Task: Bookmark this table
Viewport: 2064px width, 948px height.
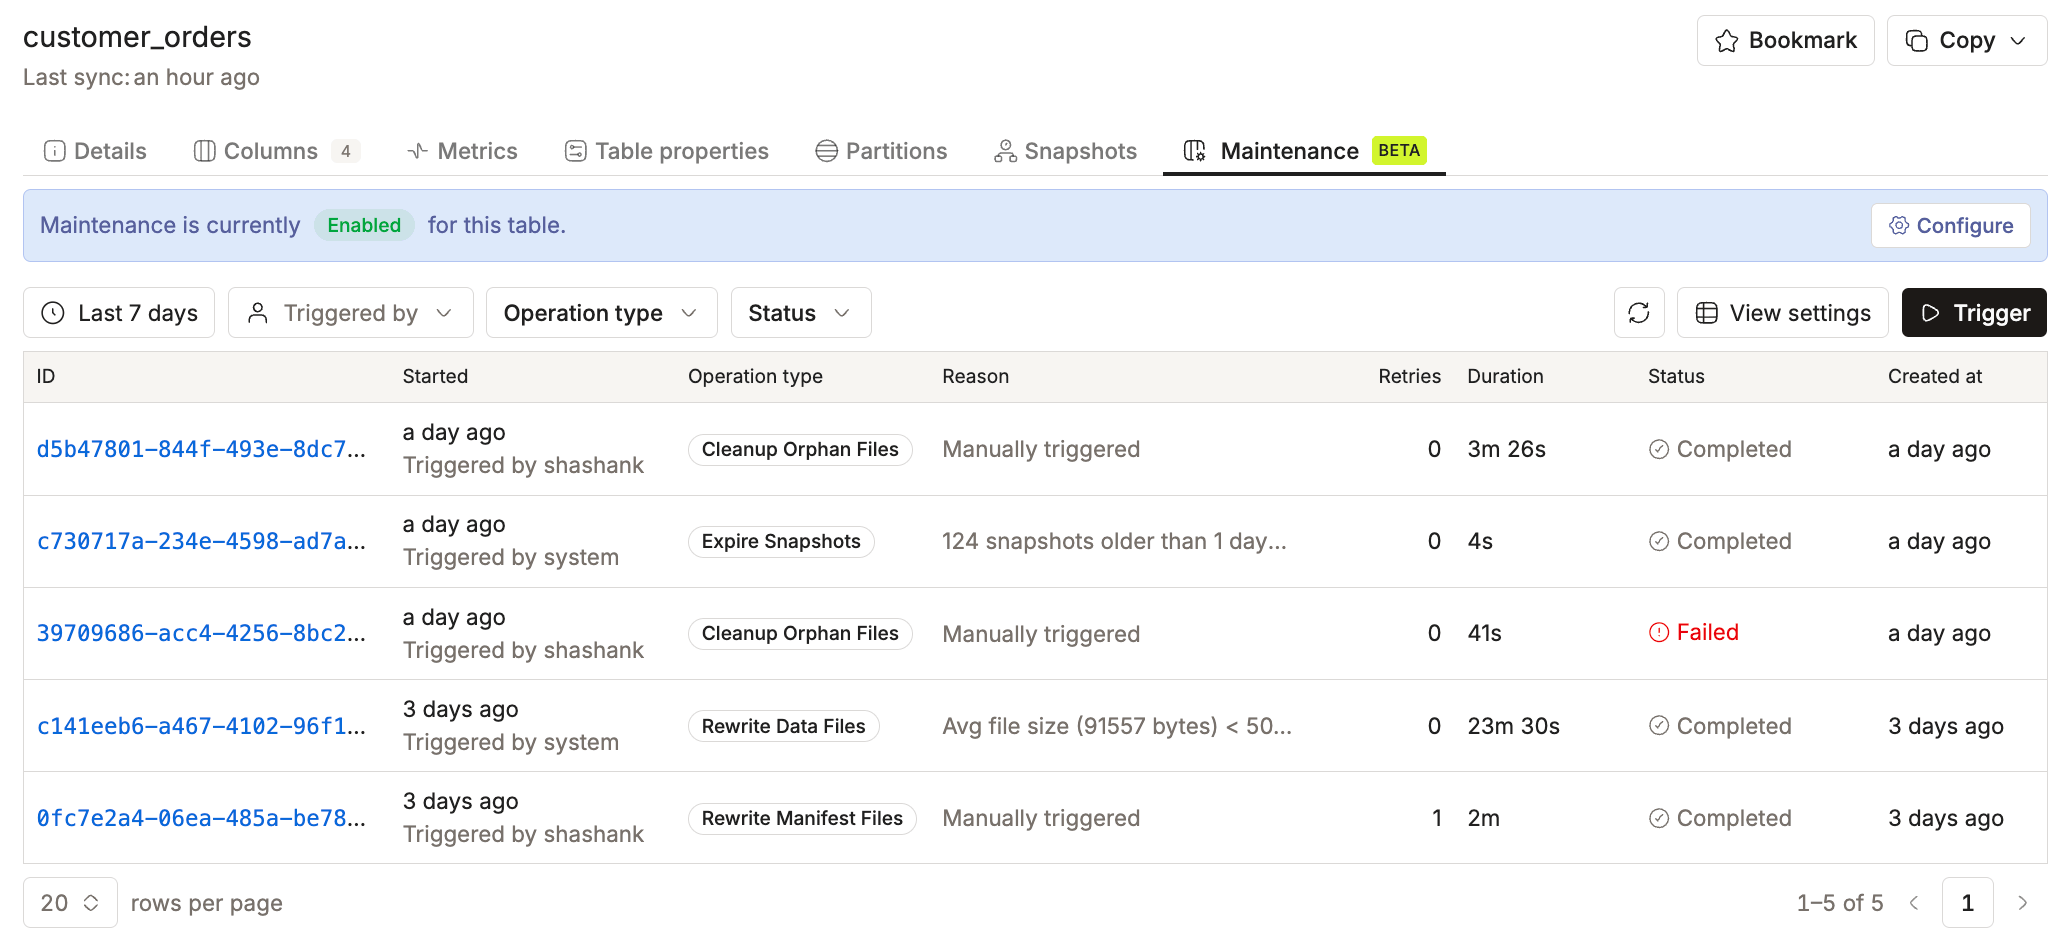Action: pyautogui.click(x=1786, y=41)
